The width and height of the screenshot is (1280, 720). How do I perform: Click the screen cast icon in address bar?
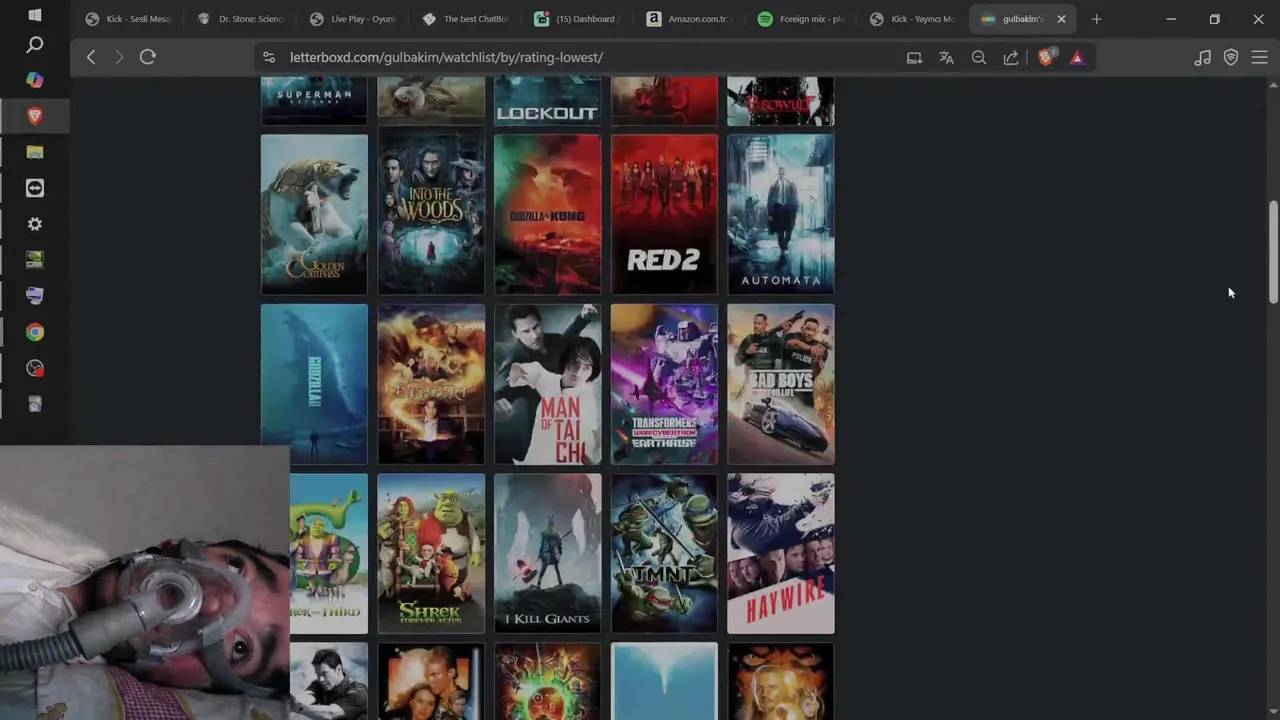tap(914, 58)
